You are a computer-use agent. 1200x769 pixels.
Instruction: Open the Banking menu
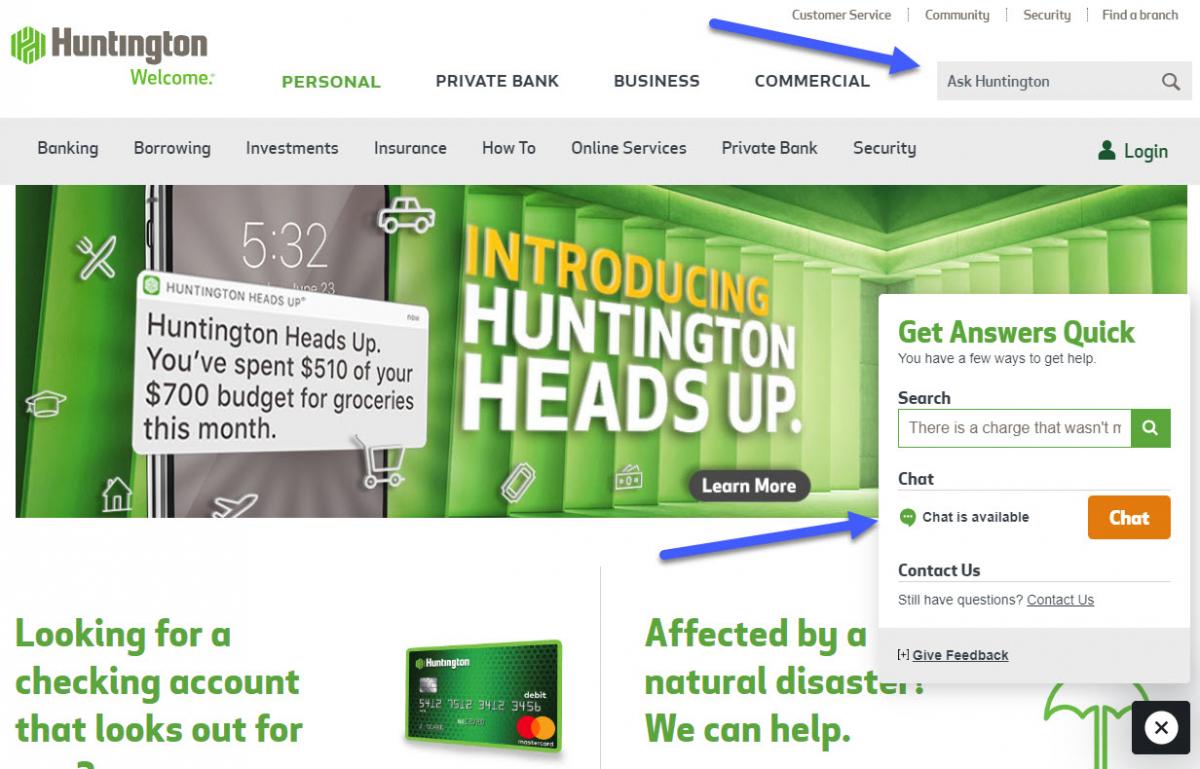(68, 148)
